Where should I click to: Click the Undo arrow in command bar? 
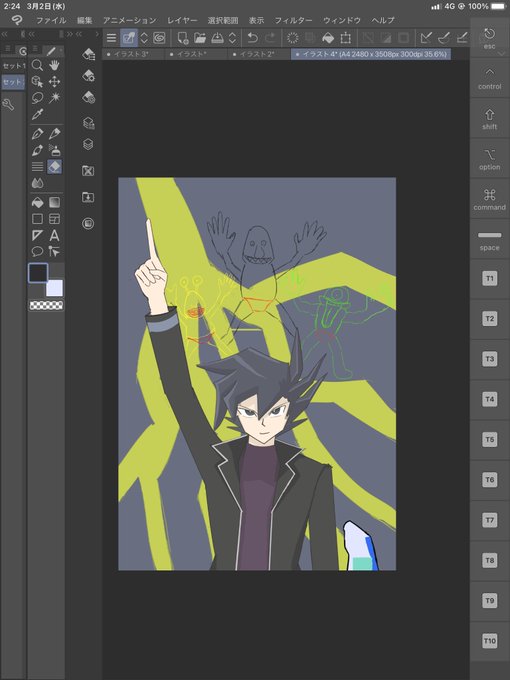click(x=252, y=38)
